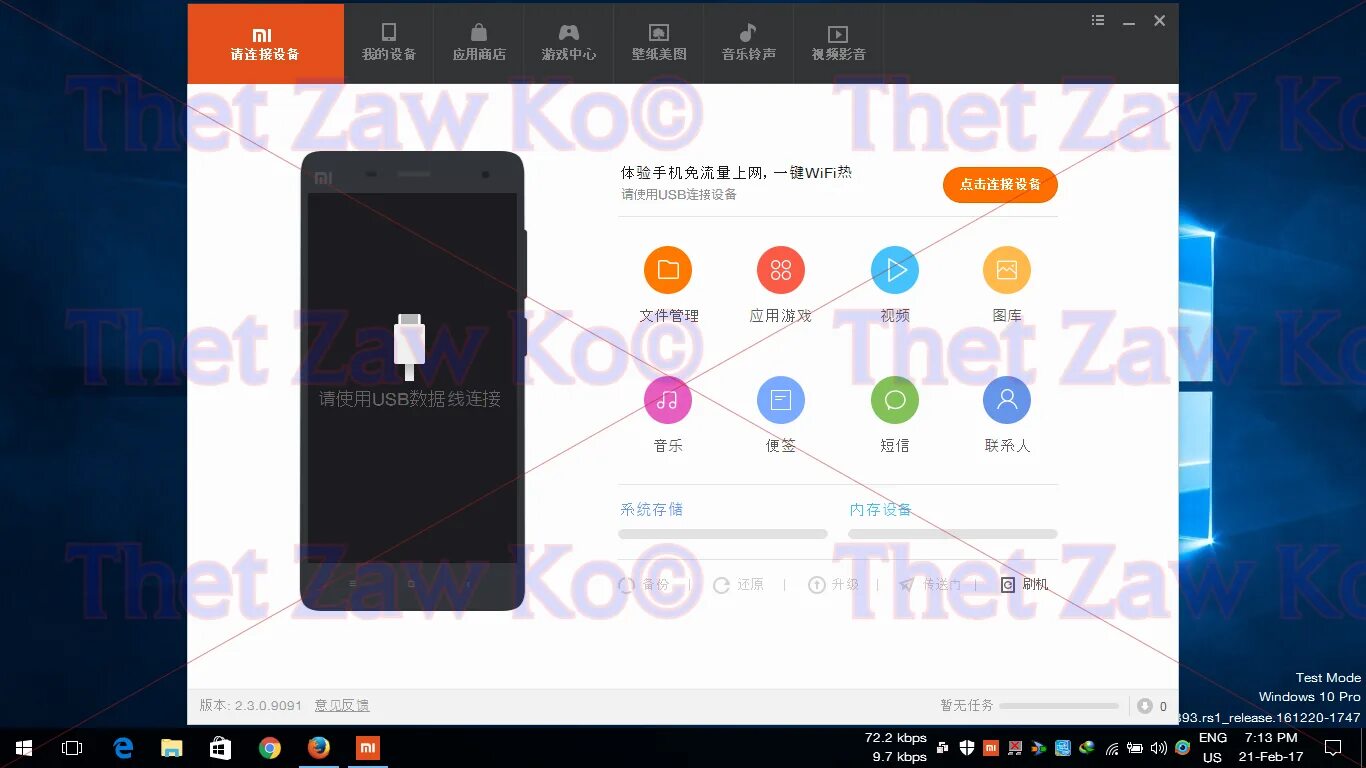This screenshot has height=768, width=1366.
Task: Open the main menu list icon
Action: coord(1098,20)
